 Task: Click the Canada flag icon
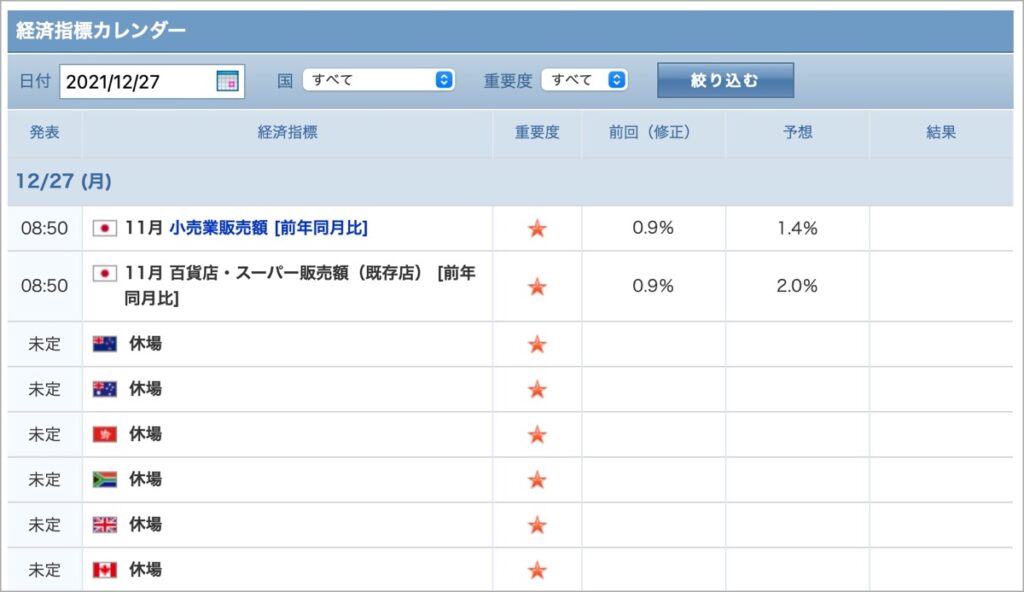104,570
